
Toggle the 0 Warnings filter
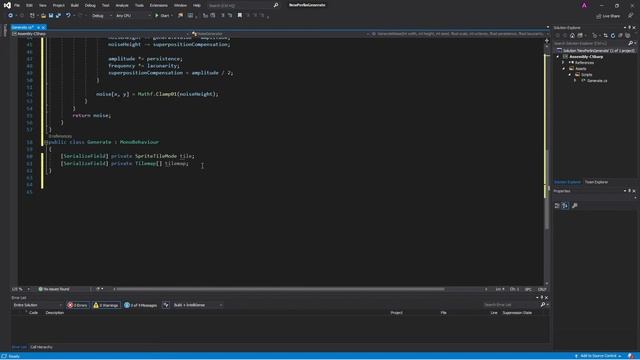[106, 305]
